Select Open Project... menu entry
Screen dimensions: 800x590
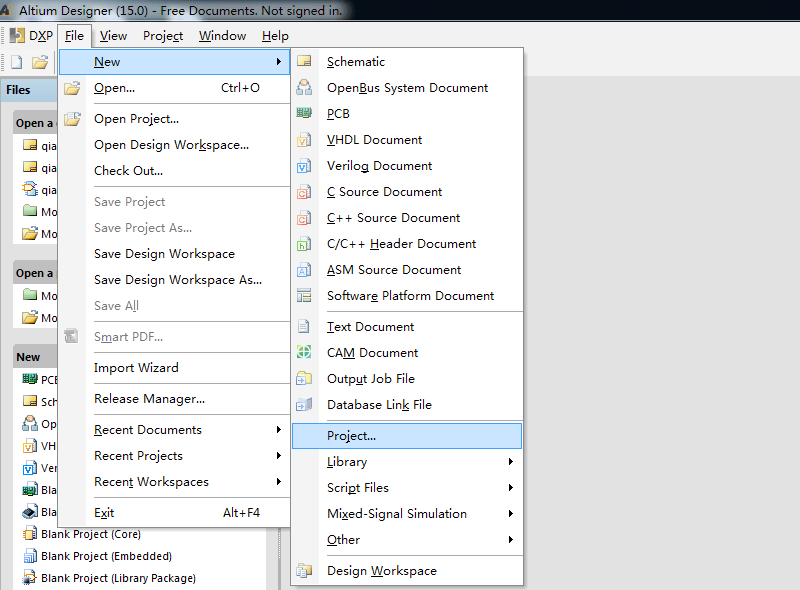pos(136,119)
